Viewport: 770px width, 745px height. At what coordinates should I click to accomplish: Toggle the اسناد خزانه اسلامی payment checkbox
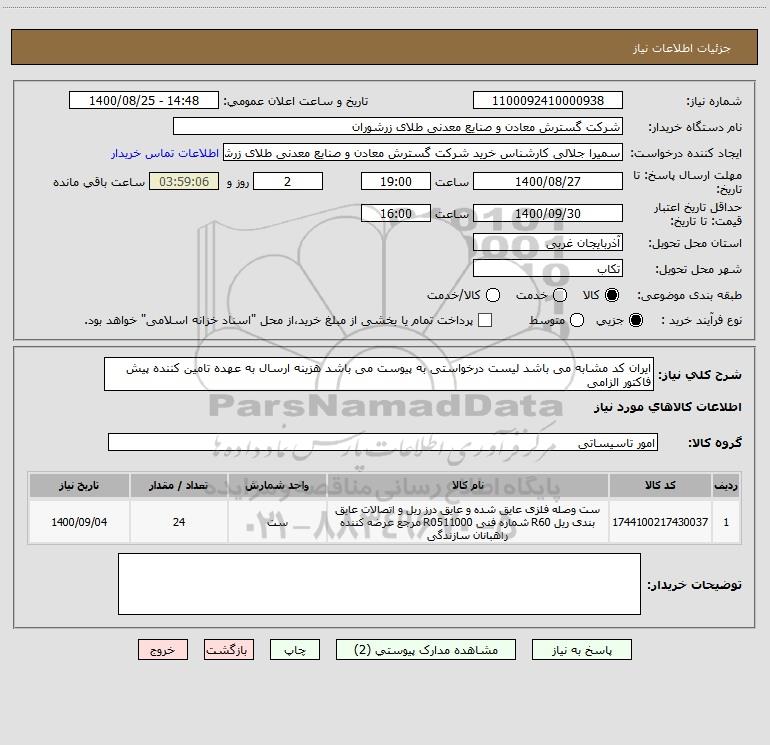(485, 320)
